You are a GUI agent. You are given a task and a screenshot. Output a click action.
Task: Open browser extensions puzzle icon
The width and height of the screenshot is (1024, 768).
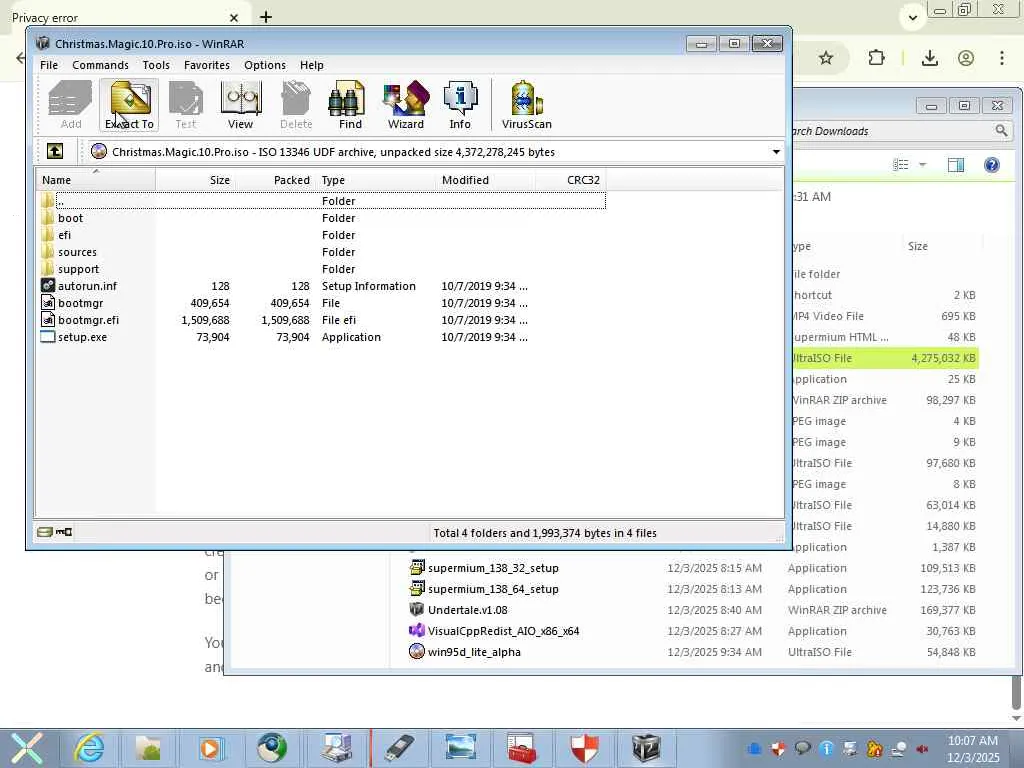click(x=876, y=58)
